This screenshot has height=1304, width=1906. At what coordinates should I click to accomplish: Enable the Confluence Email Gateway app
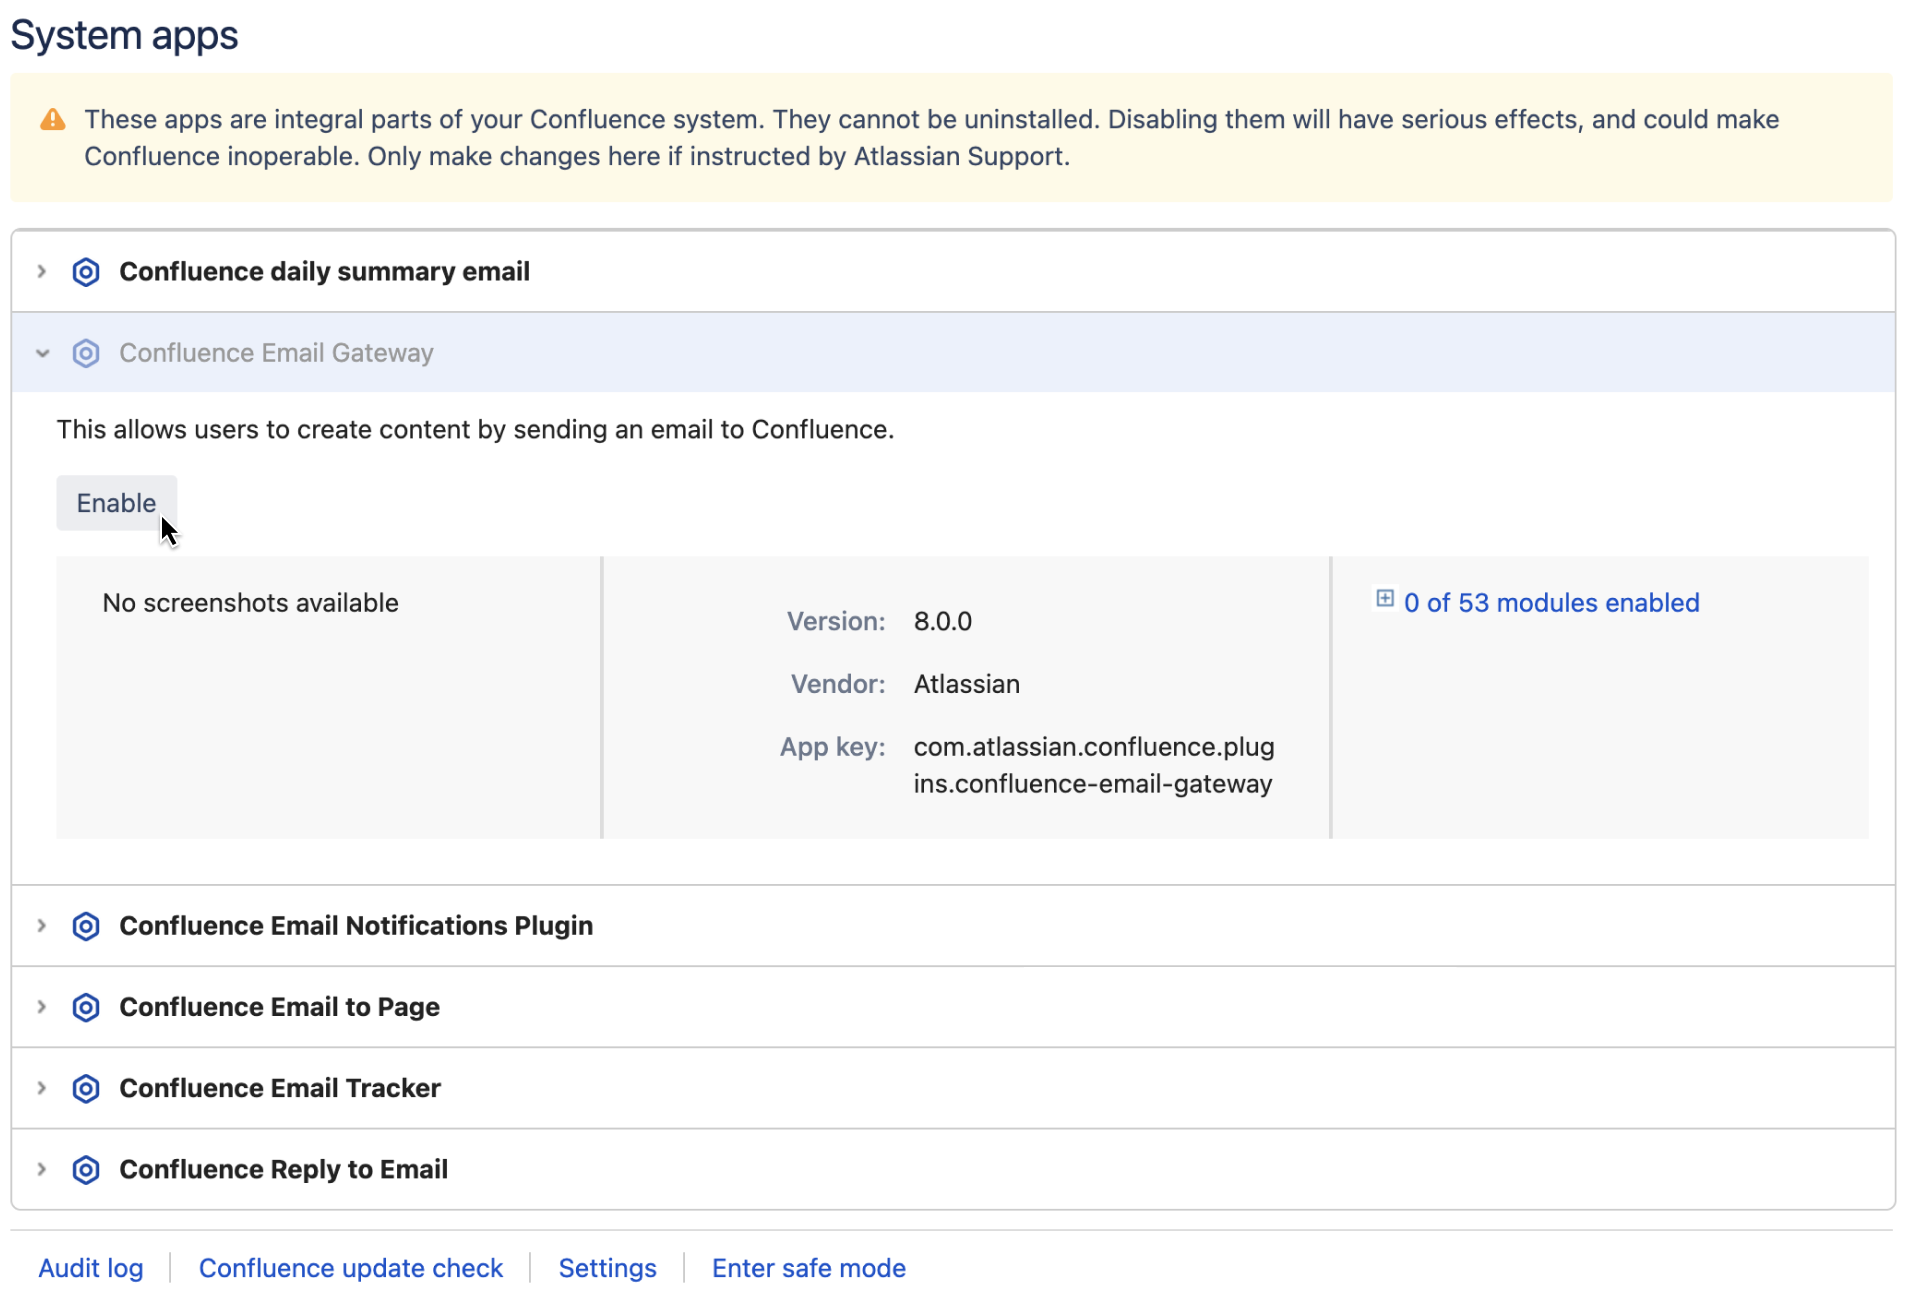[x=116, y=503]
